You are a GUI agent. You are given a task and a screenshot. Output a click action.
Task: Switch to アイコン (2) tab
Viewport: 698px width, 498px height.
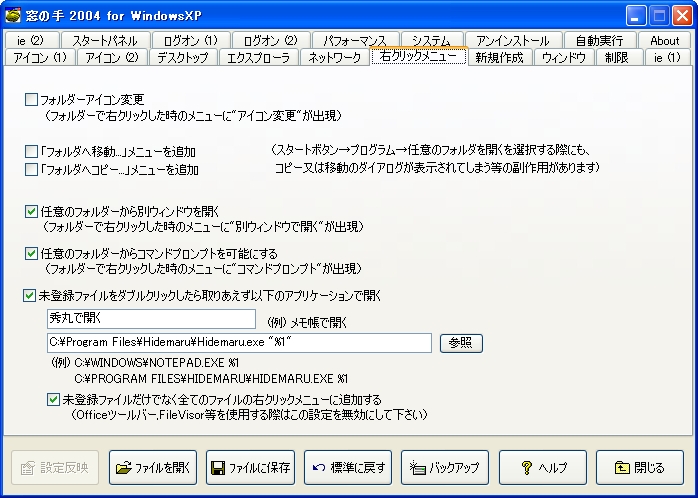point(112,57)
